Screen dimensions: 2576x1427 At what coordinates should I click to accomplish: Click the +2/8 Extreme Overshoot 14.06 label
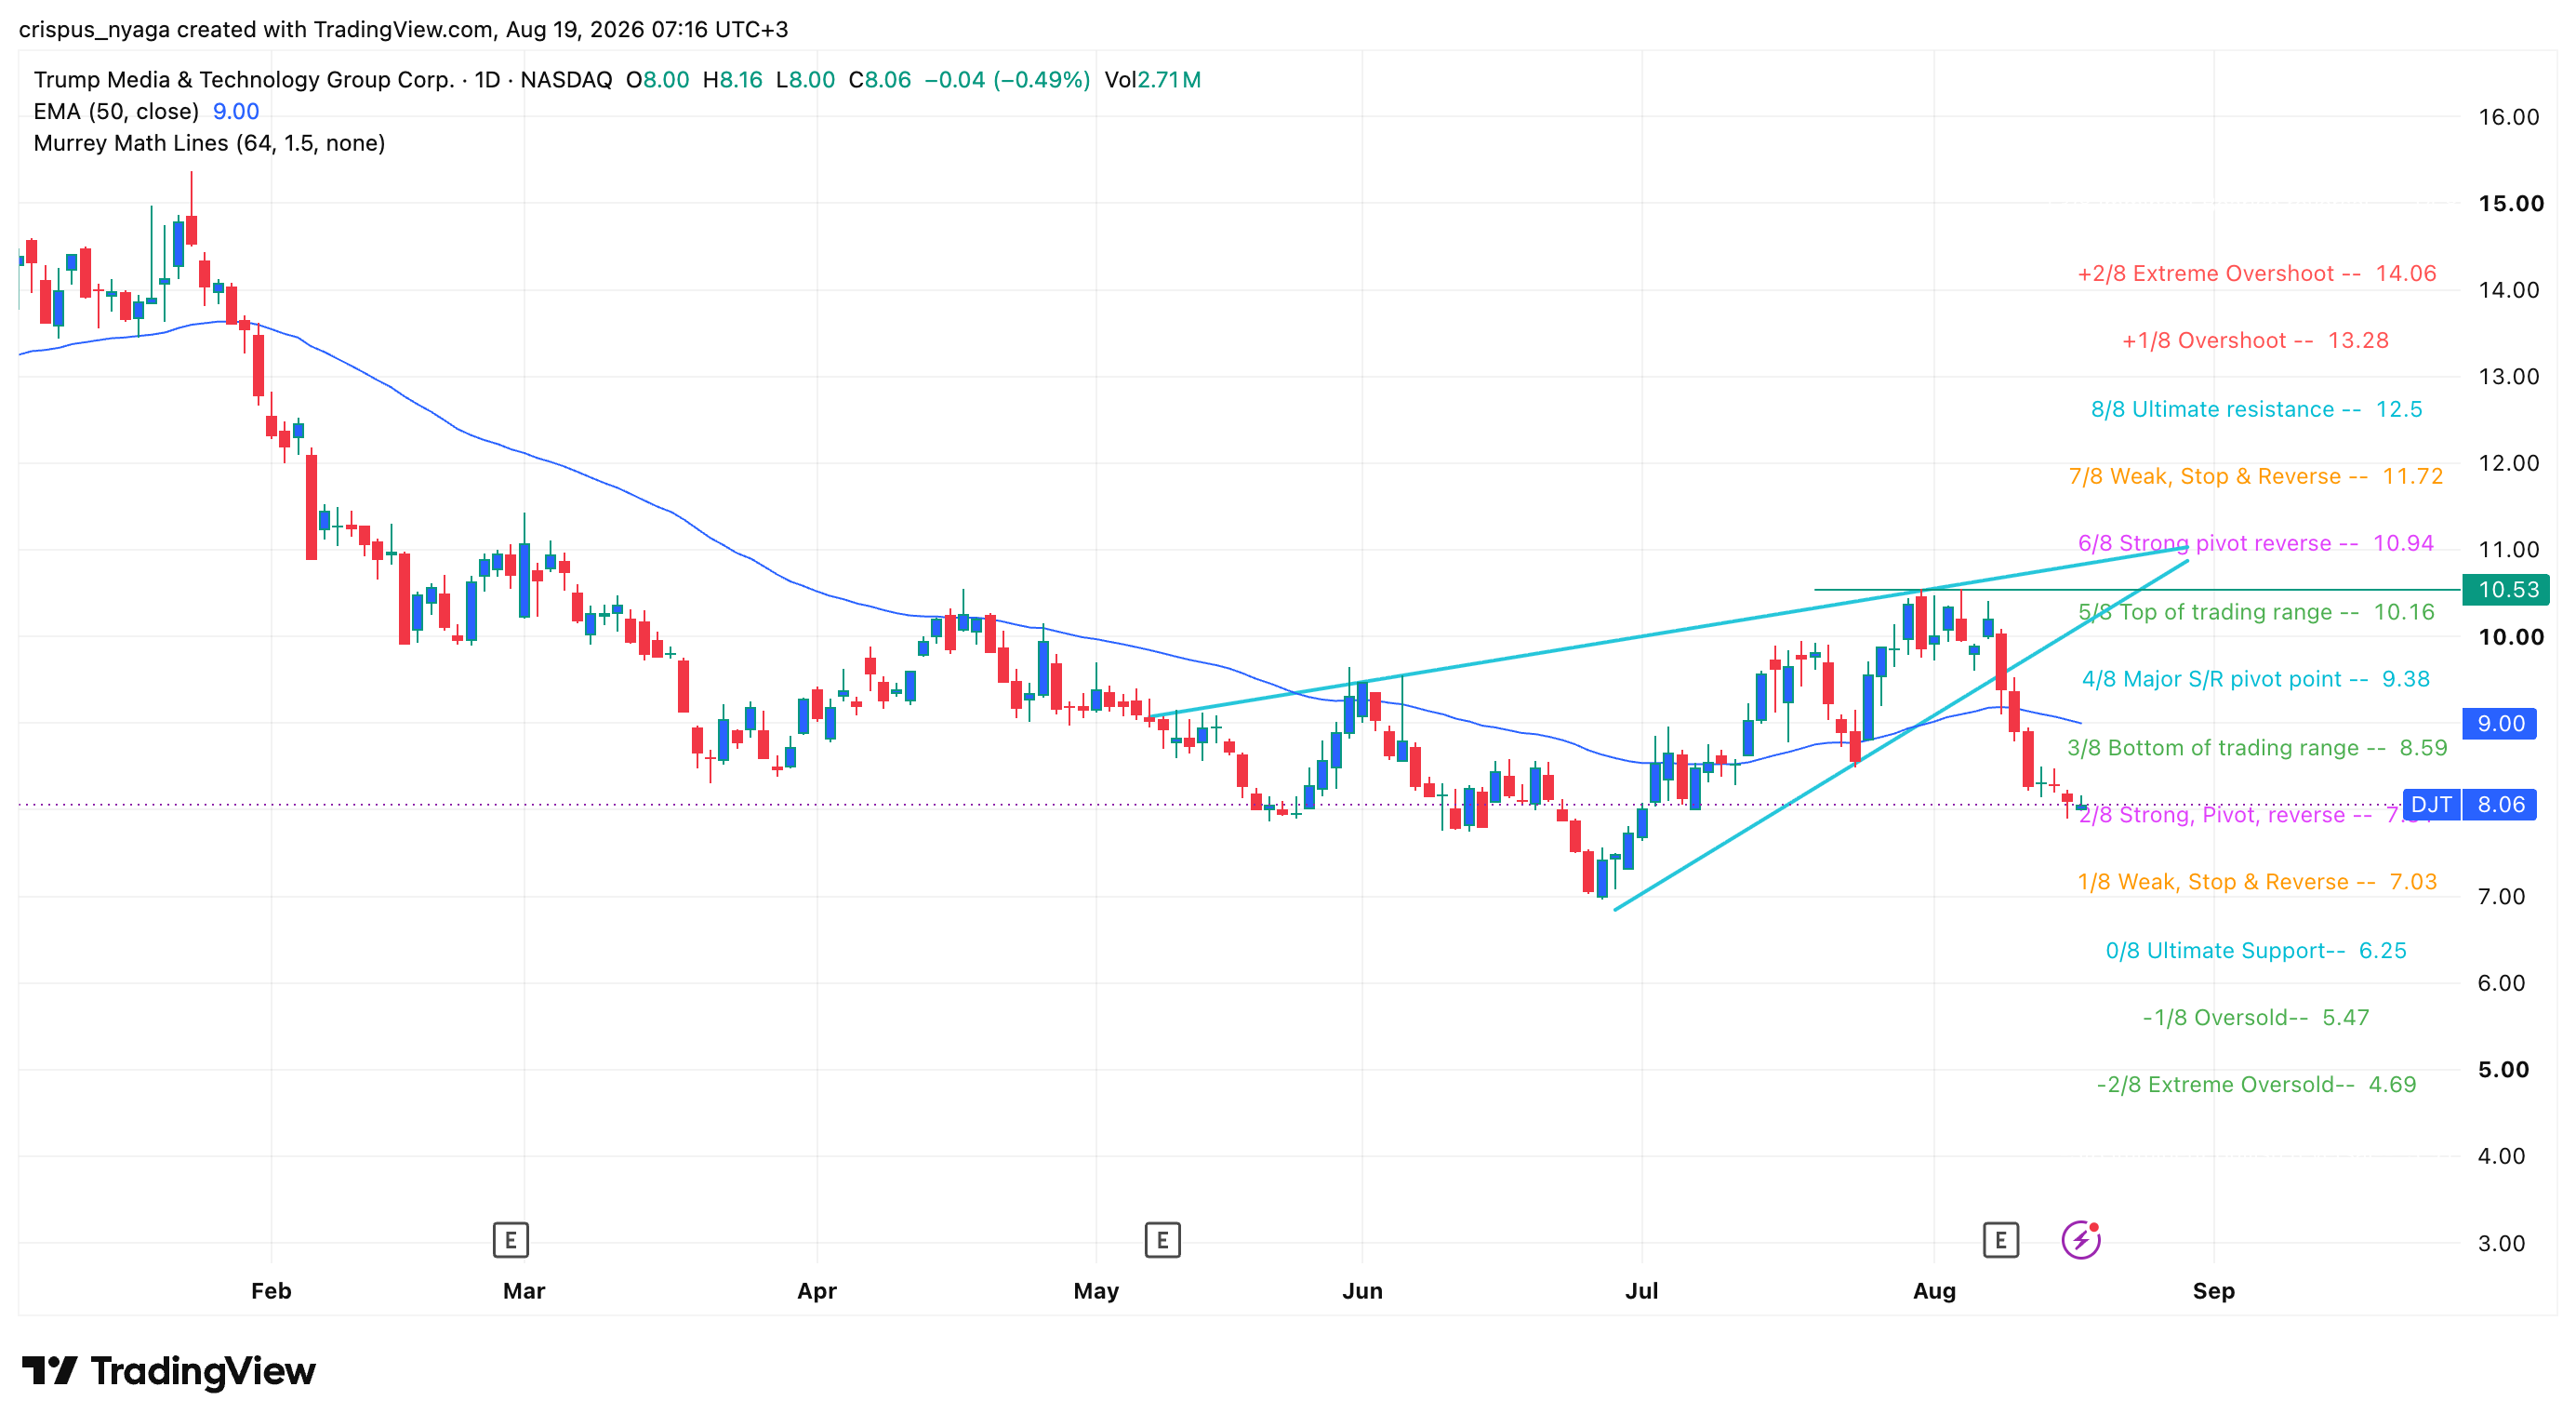click(x=2256, y=274)
